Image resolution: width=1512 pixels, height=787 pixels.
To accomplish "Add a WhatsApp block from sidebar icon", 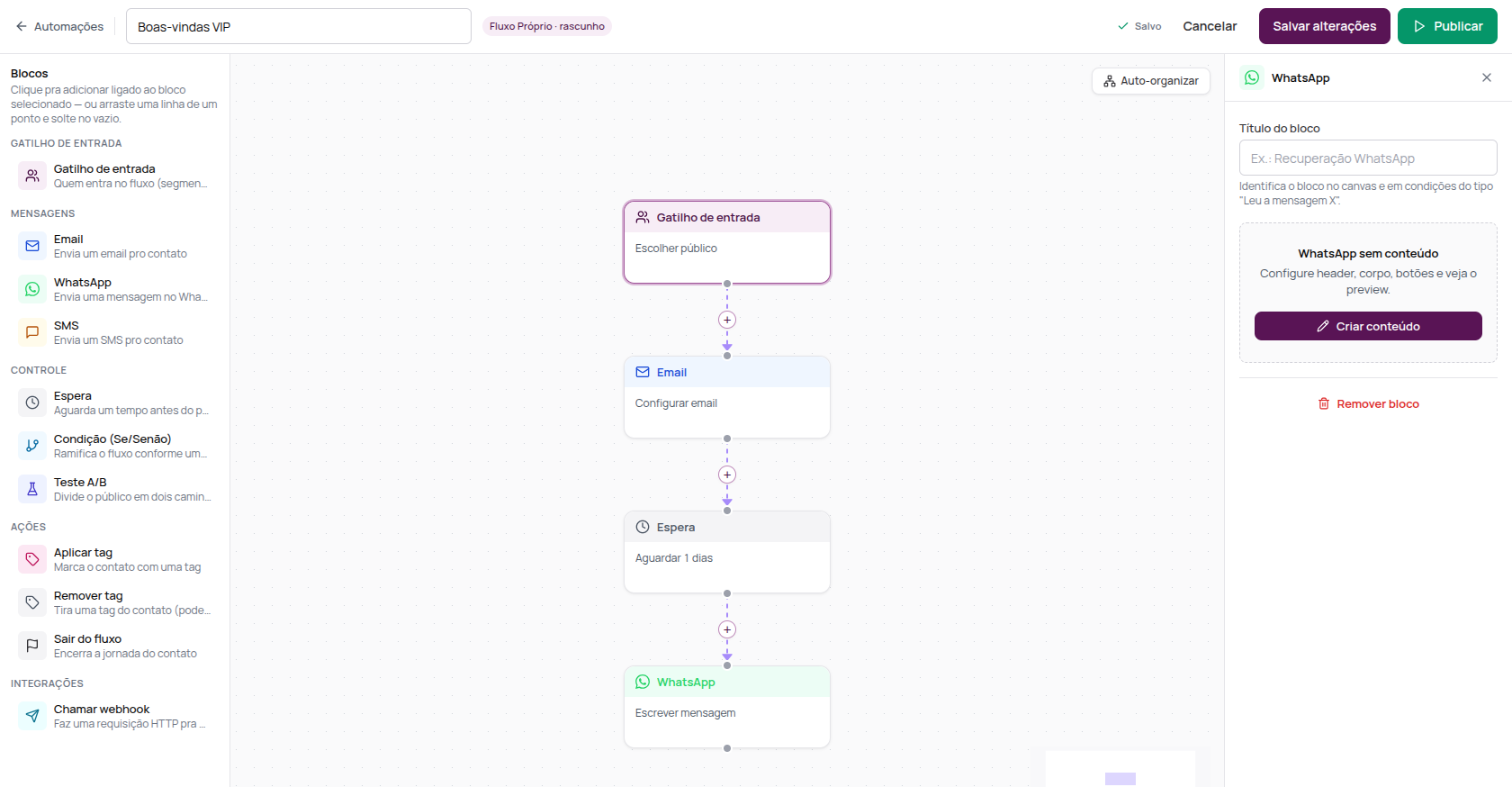I will point(32,289).
